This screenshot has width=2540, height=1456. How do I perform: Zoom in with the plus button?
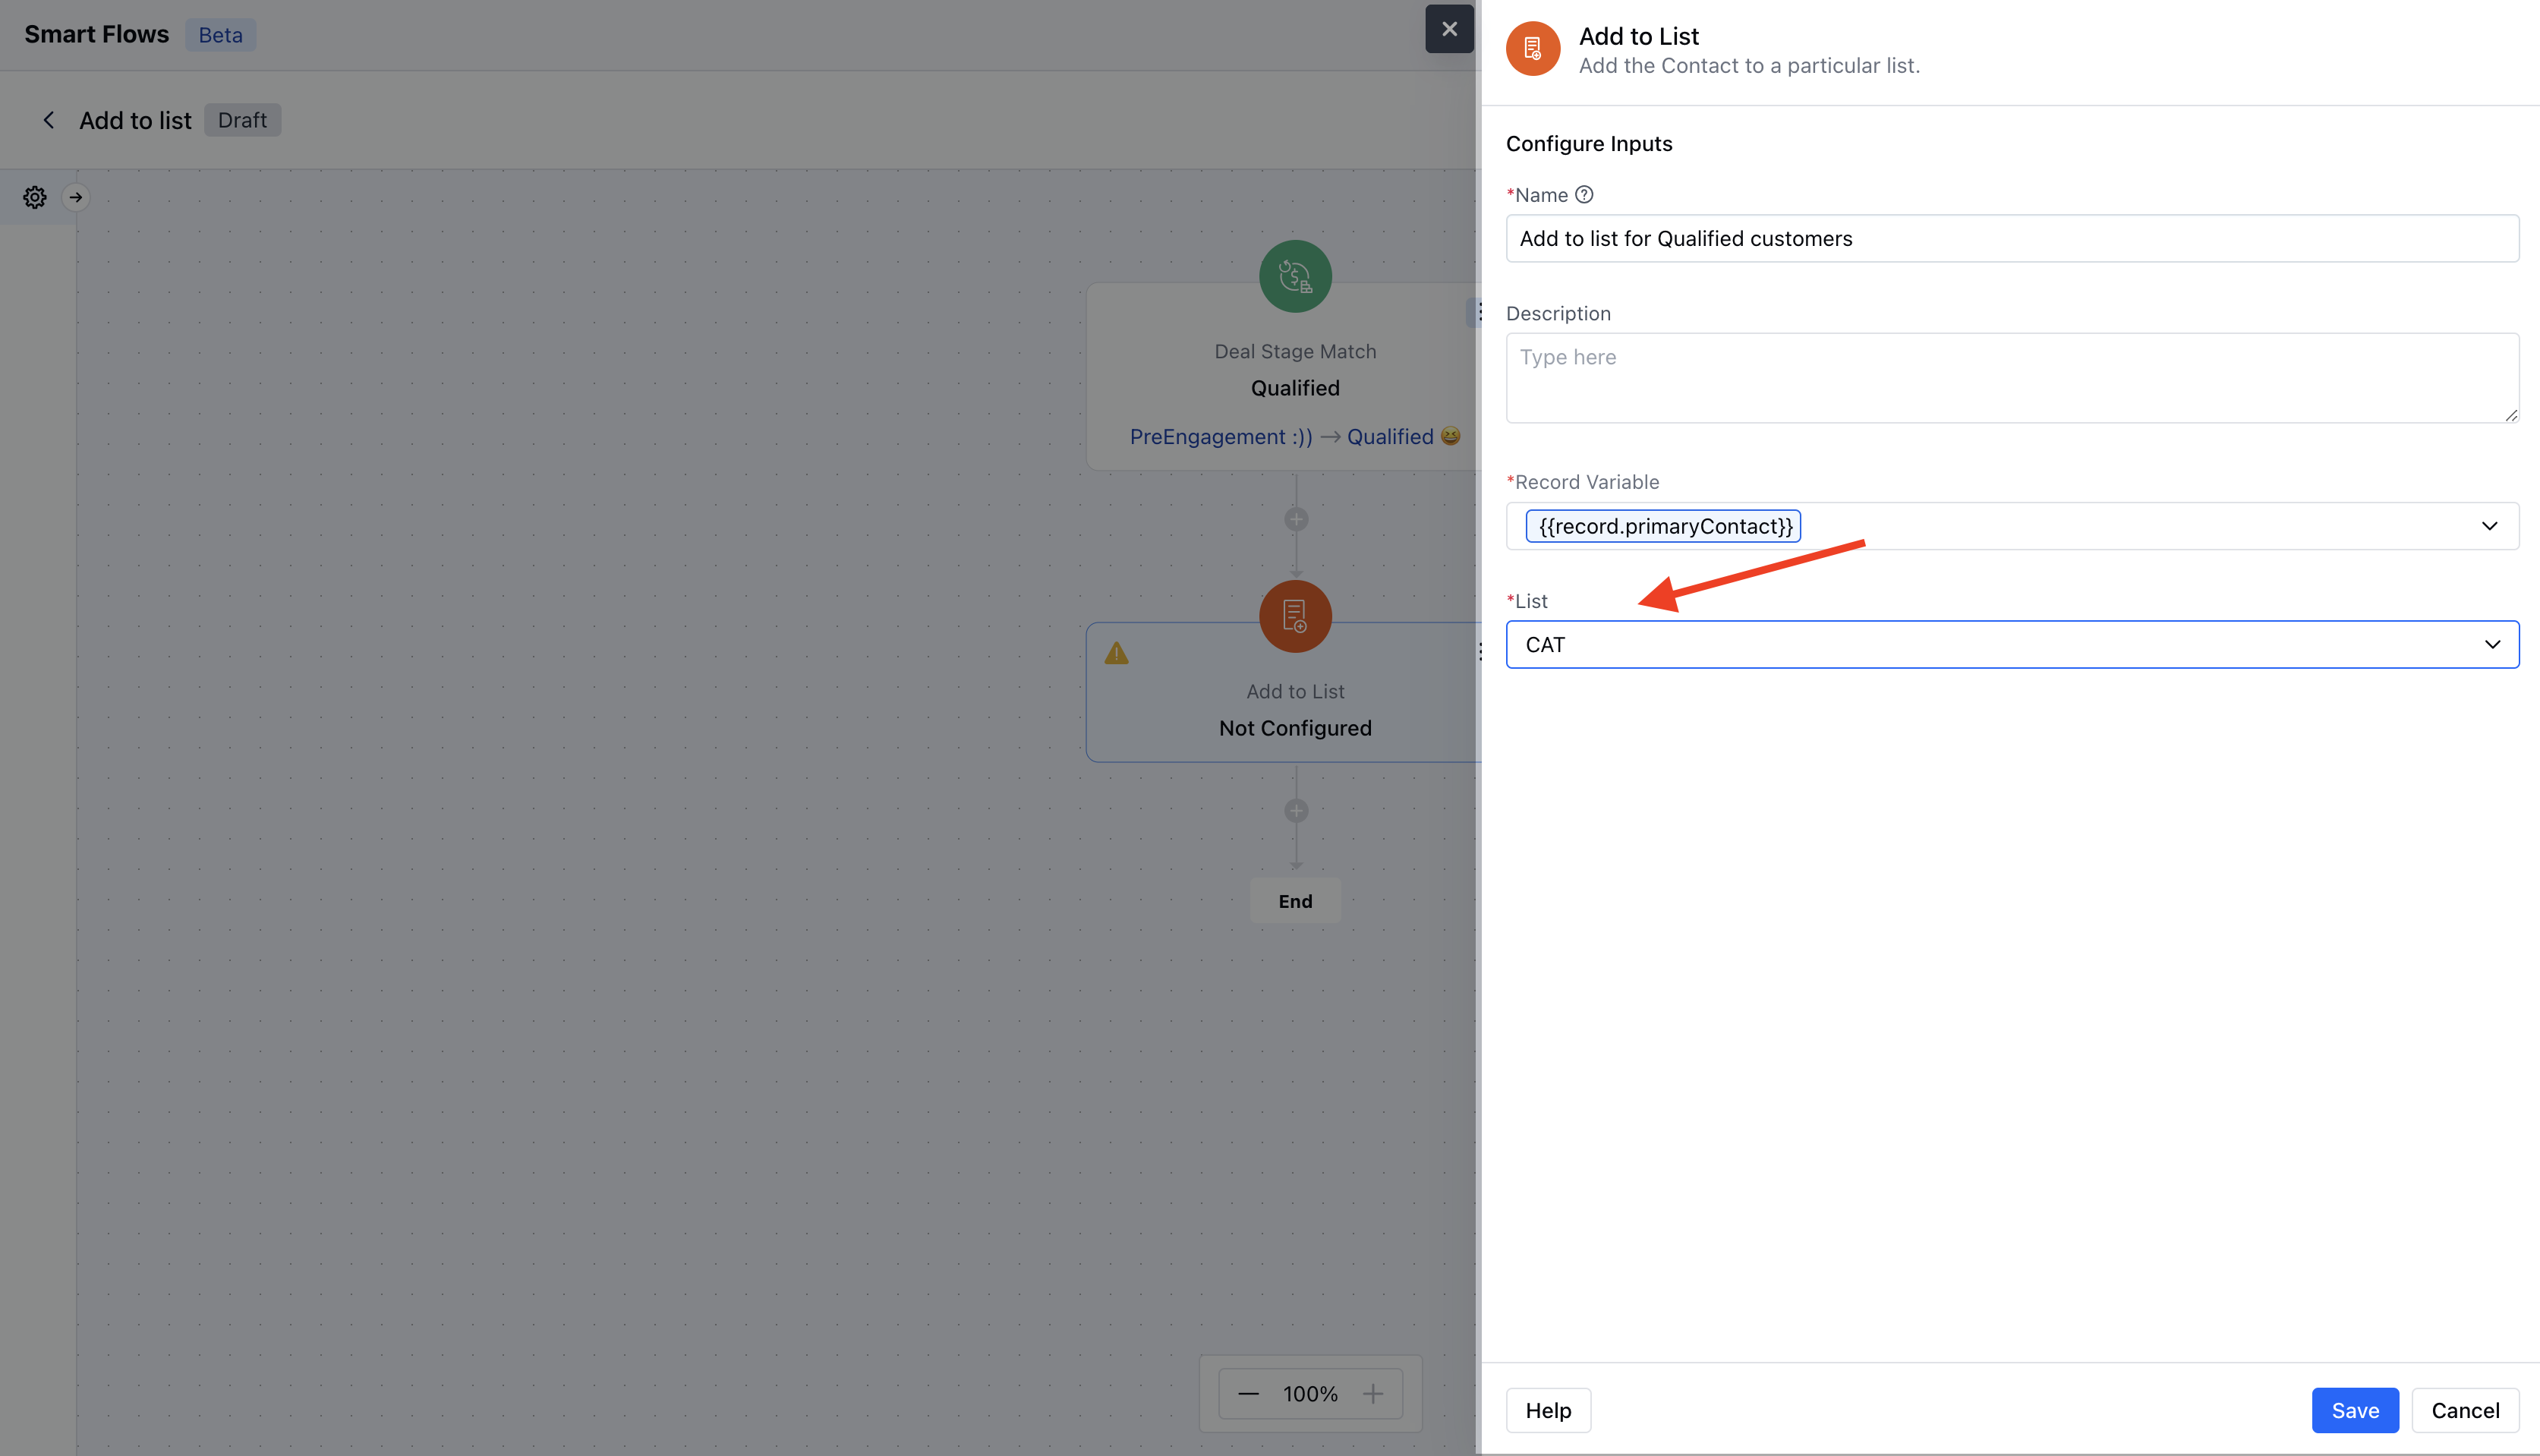pos(1373,1393)
